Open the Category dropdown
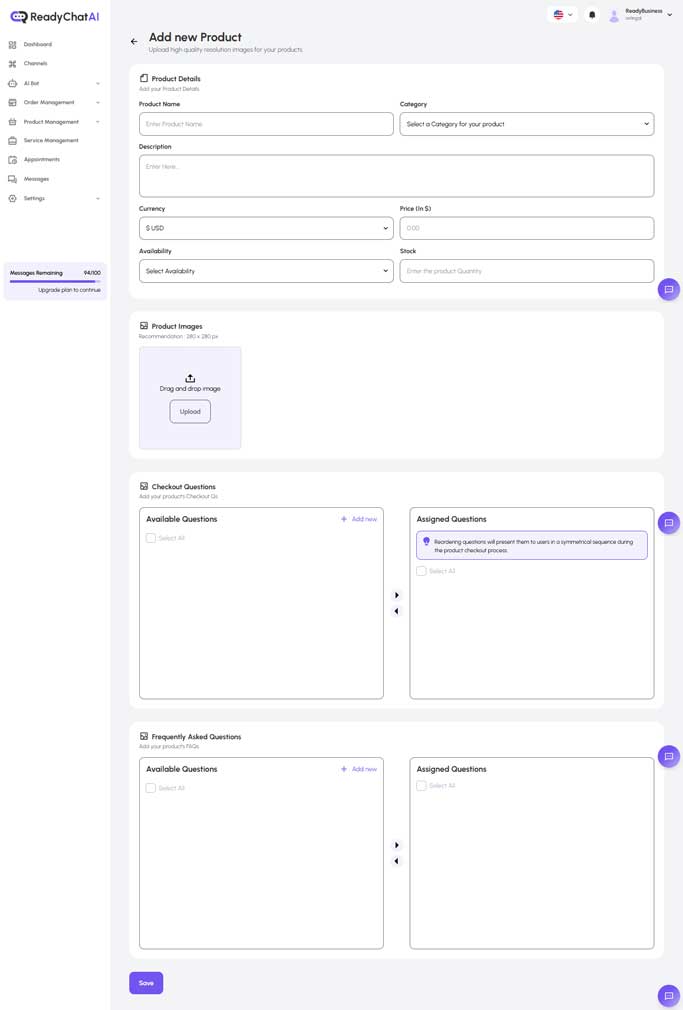The image size is (683, 1010). point(526,124)
